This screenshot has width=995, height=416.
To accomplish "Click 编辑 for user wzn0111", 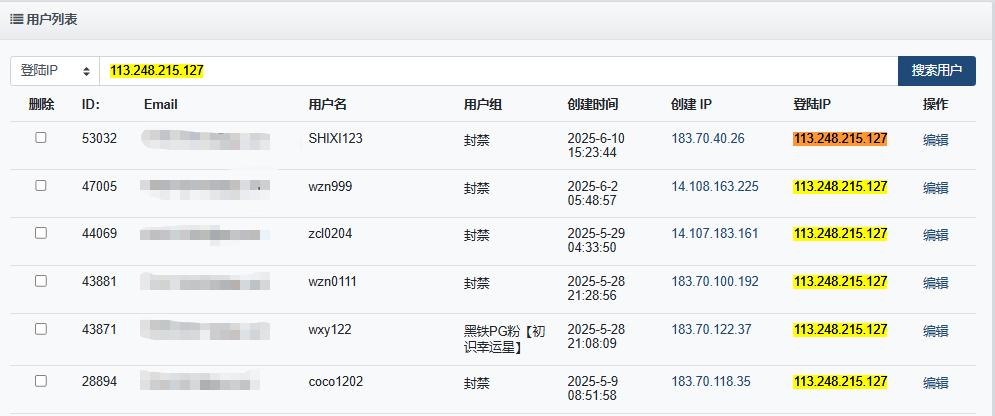I will coord(935,283).
